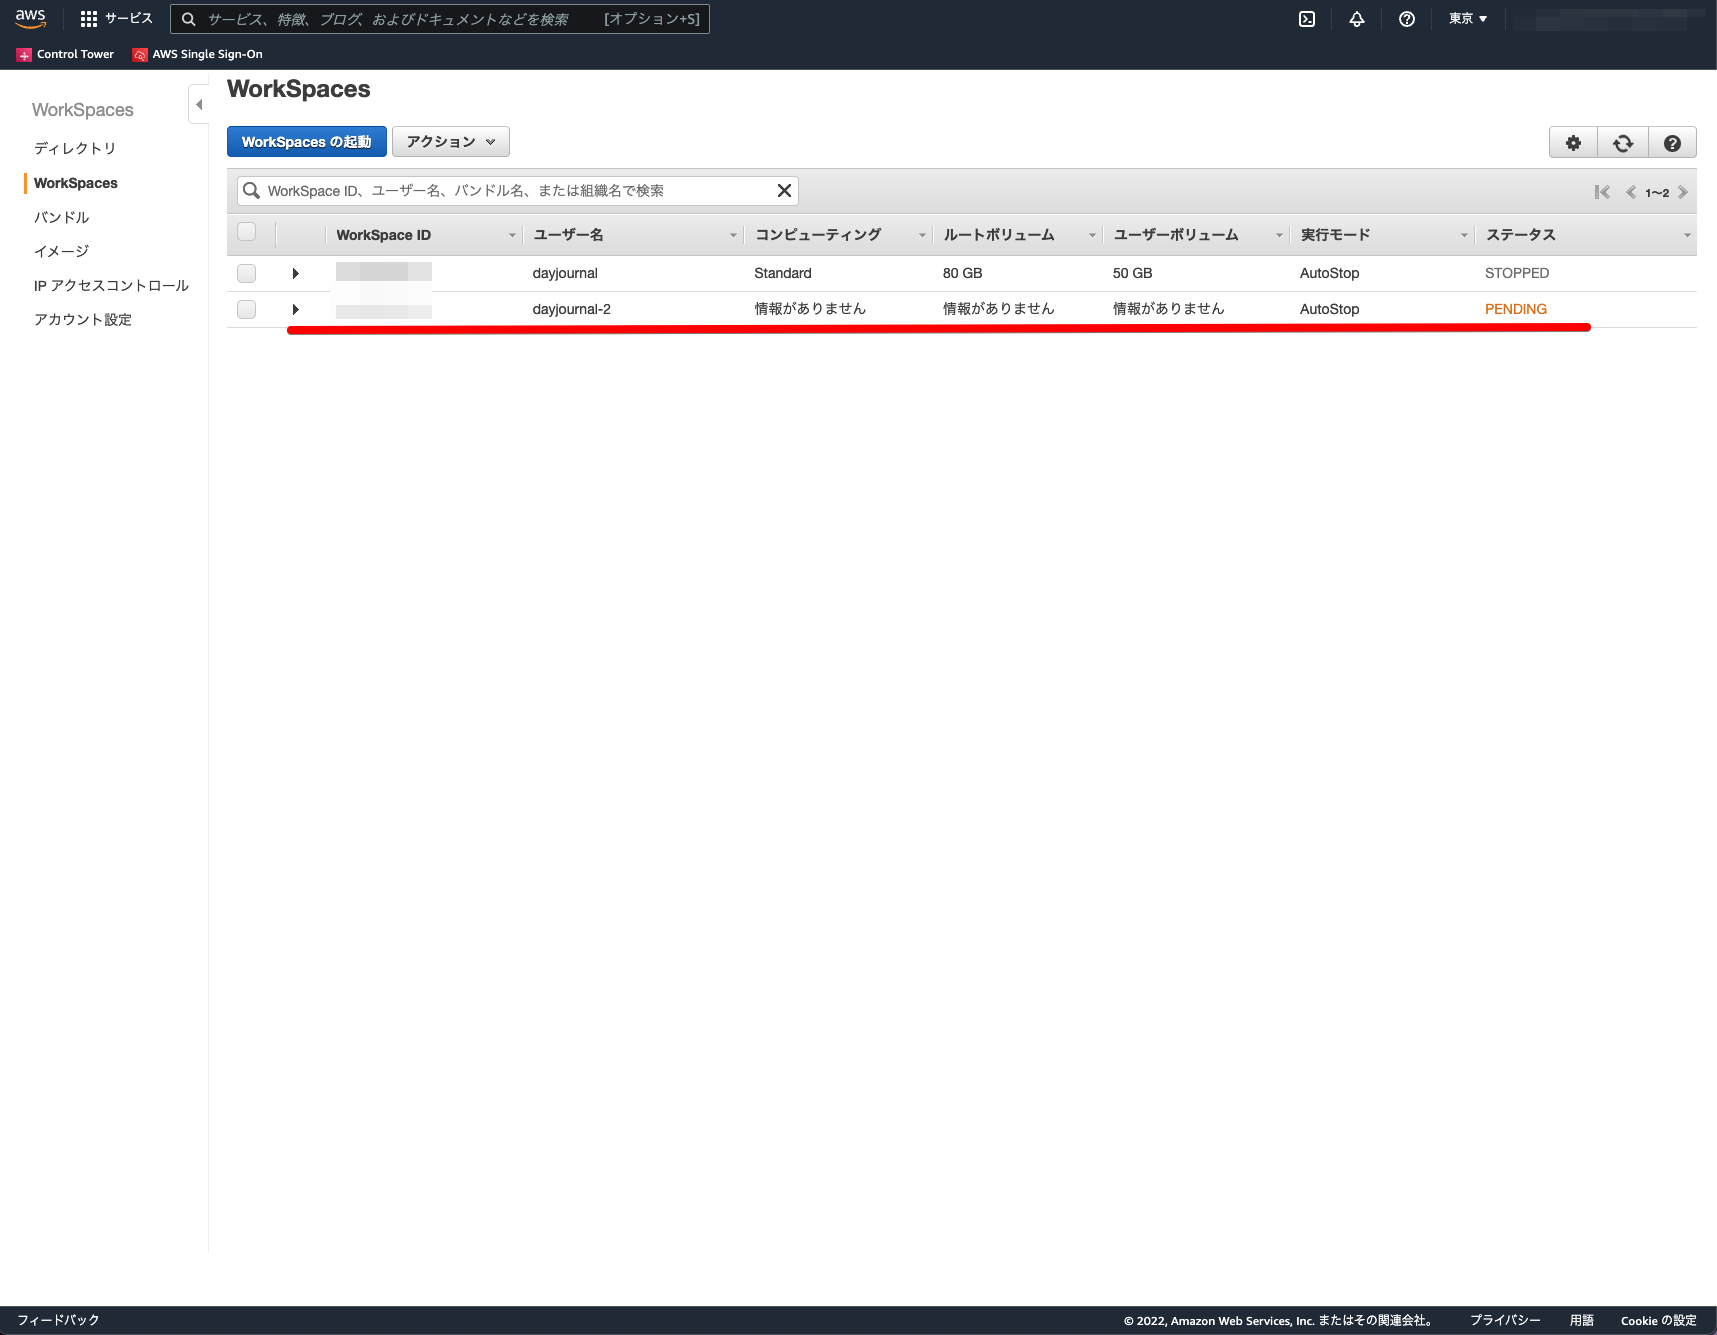This screenshot has height=1335, width=1717.
Task: Open the 東京 region selector
Action: pos(1465,18)
